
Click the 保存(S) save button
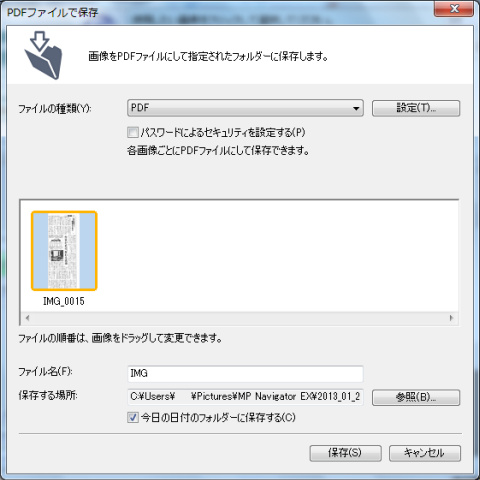point(345,453)
